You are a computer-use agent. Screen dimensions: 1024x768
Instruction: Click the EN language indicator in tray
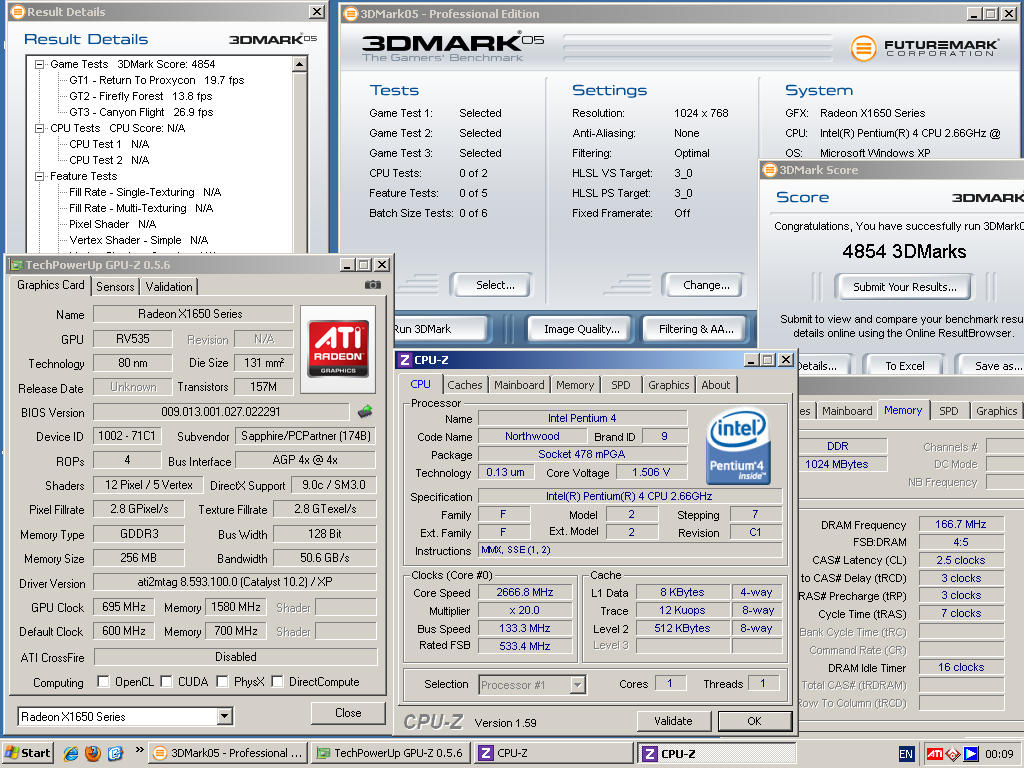906,754
